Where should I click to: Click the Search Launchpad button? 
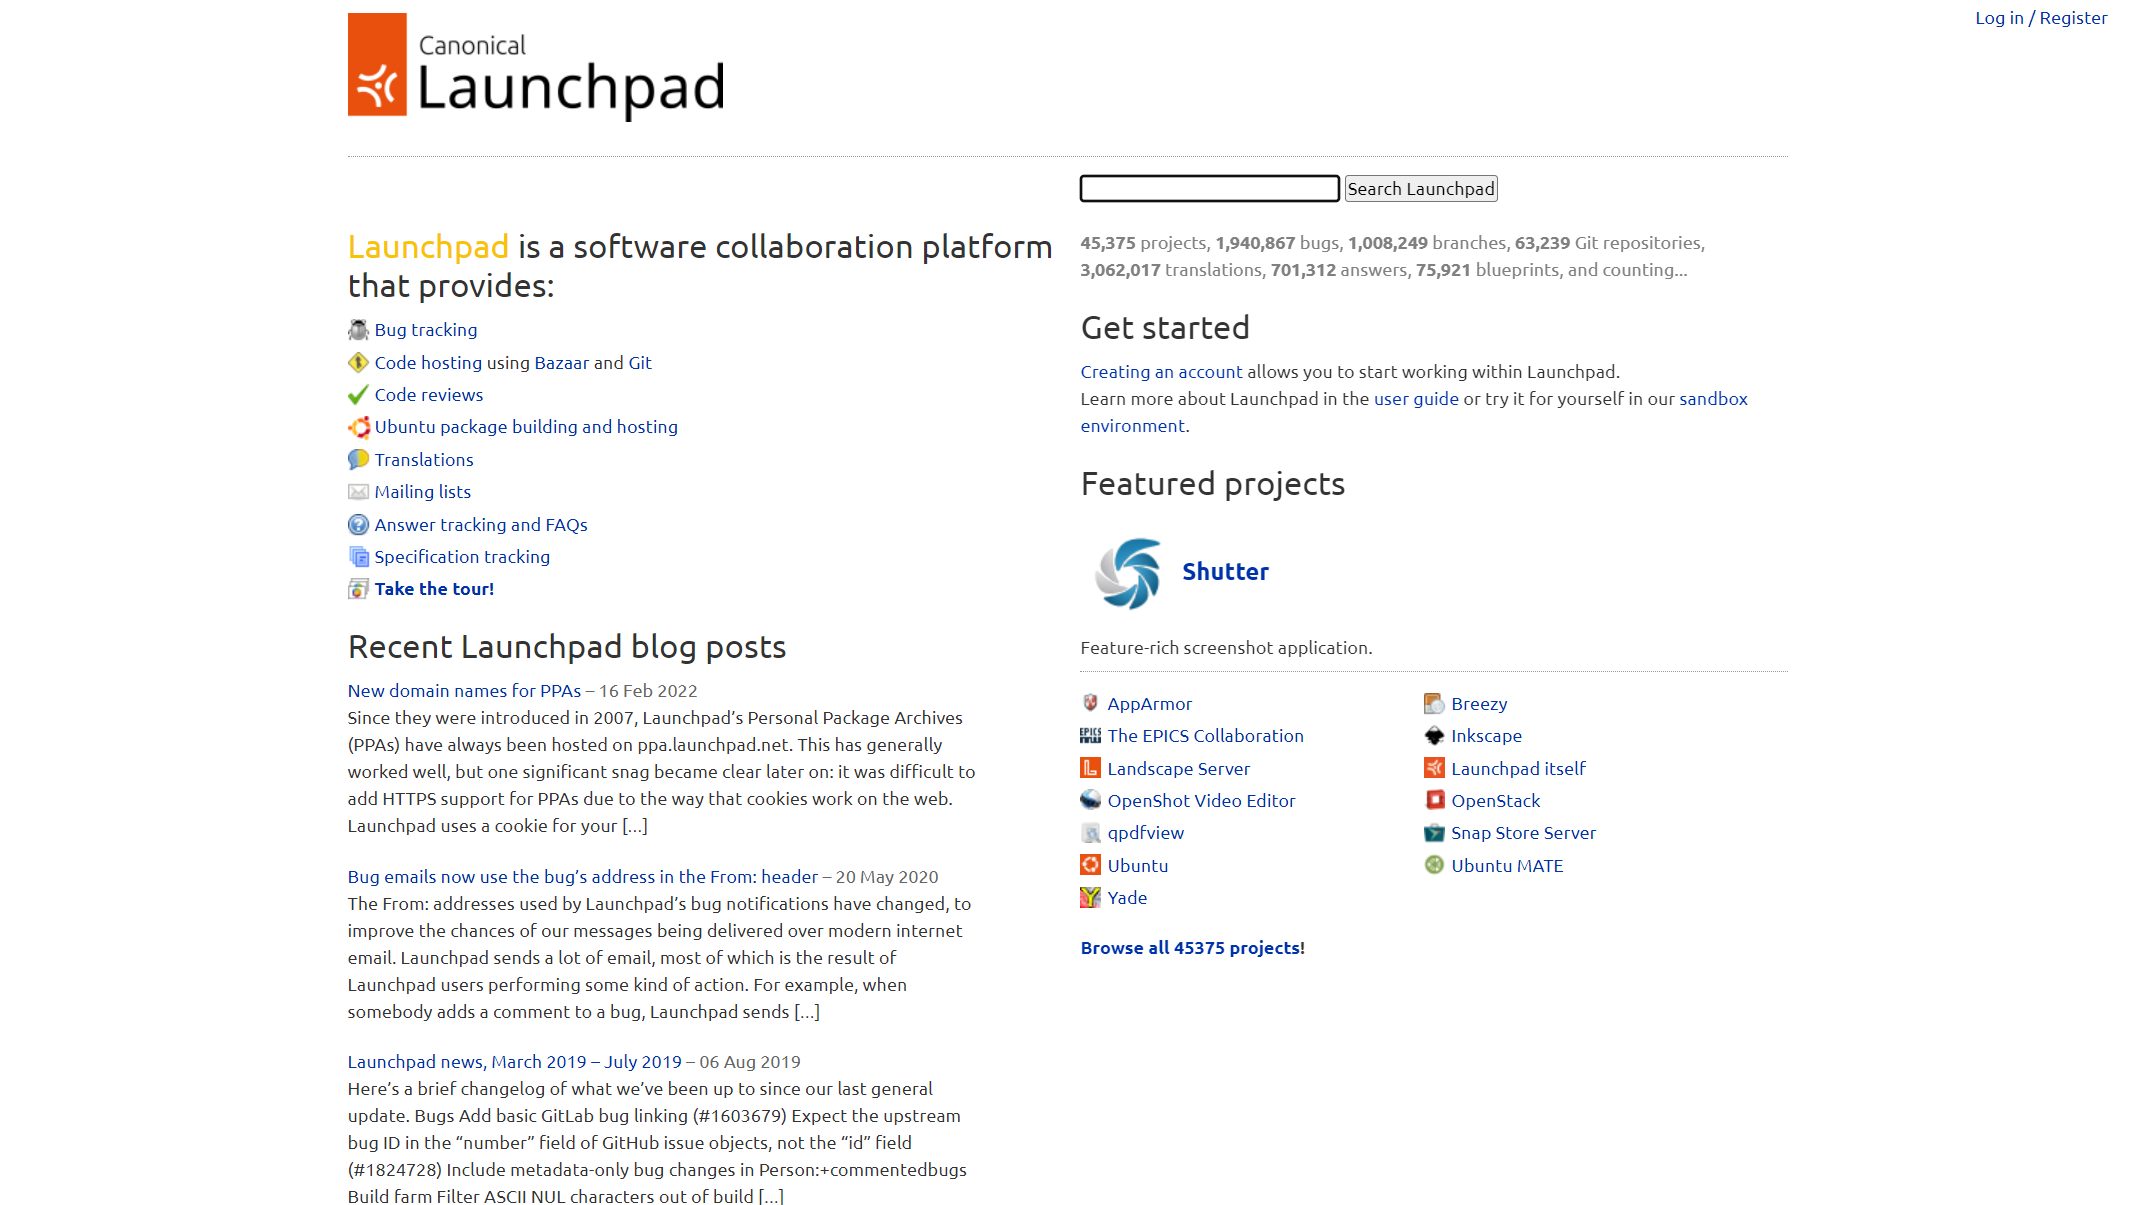(x=1420, y=188)
